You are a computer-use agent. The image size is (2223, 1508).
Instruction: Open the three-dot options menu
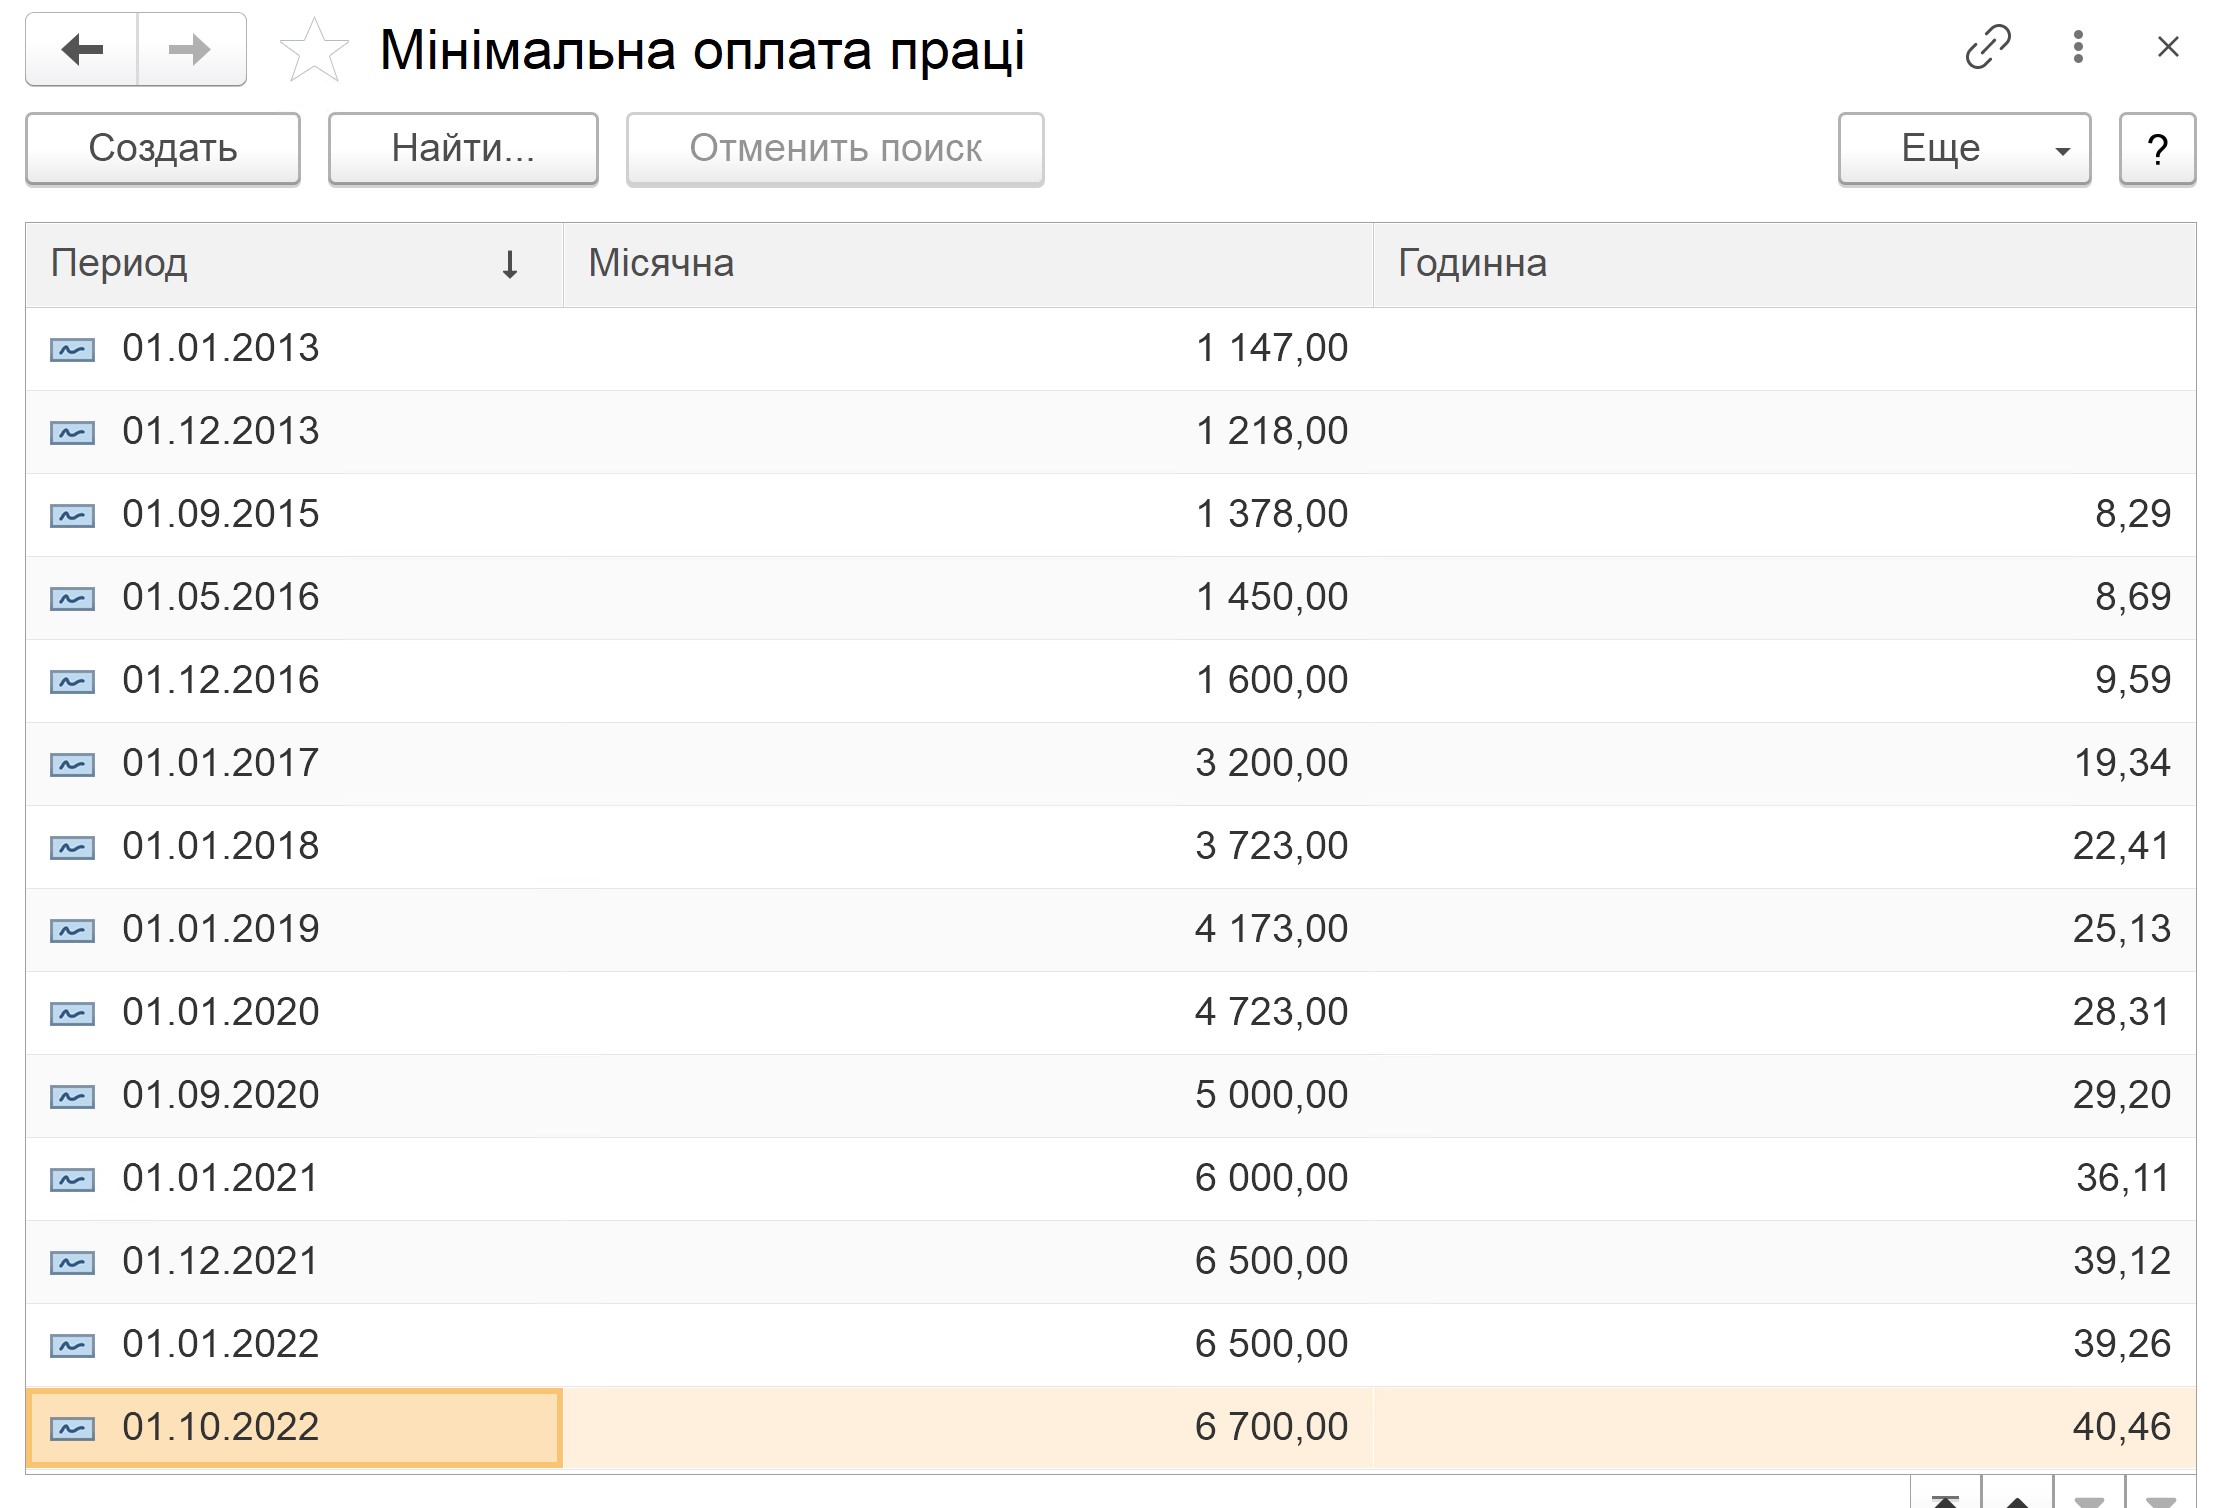(2078, 47)
